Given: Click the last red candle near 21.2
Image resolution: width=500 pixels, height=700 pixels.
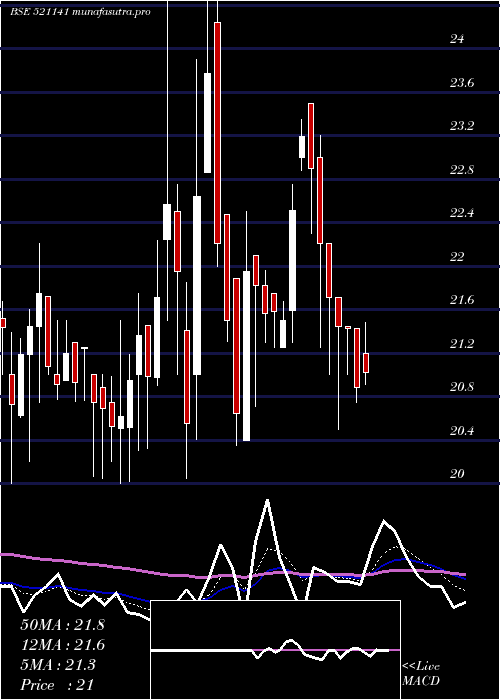Looking at the screenshot, I should coord(366,363).
